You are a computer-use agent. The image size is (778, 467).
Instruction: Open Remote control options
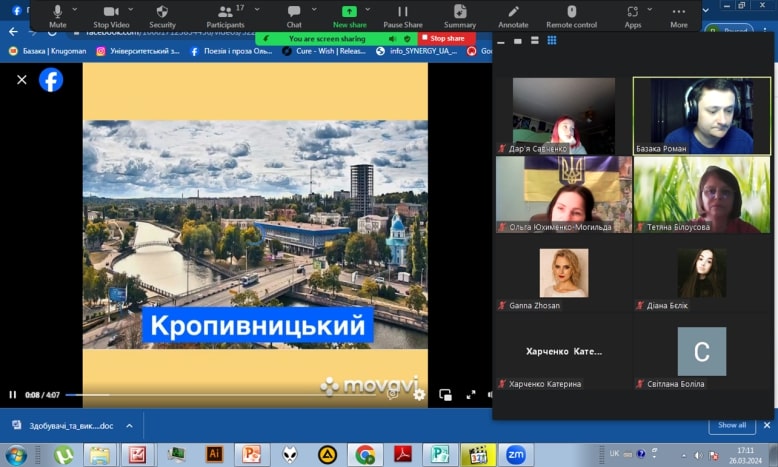pyautogui.click(x=572, y=14)
